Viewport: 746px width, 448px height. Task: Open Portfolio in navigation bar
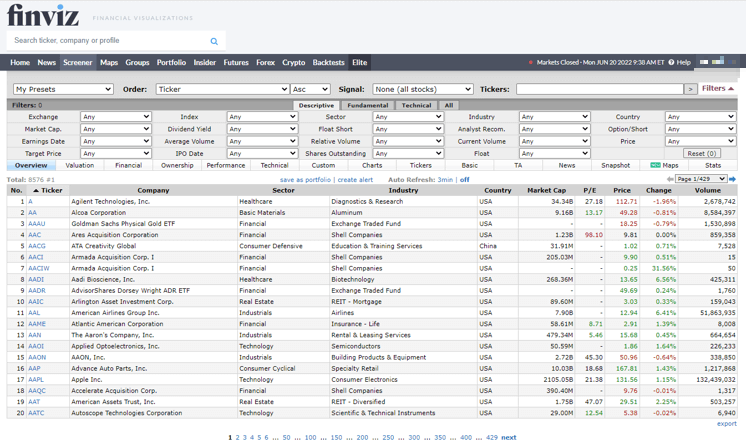171,62
